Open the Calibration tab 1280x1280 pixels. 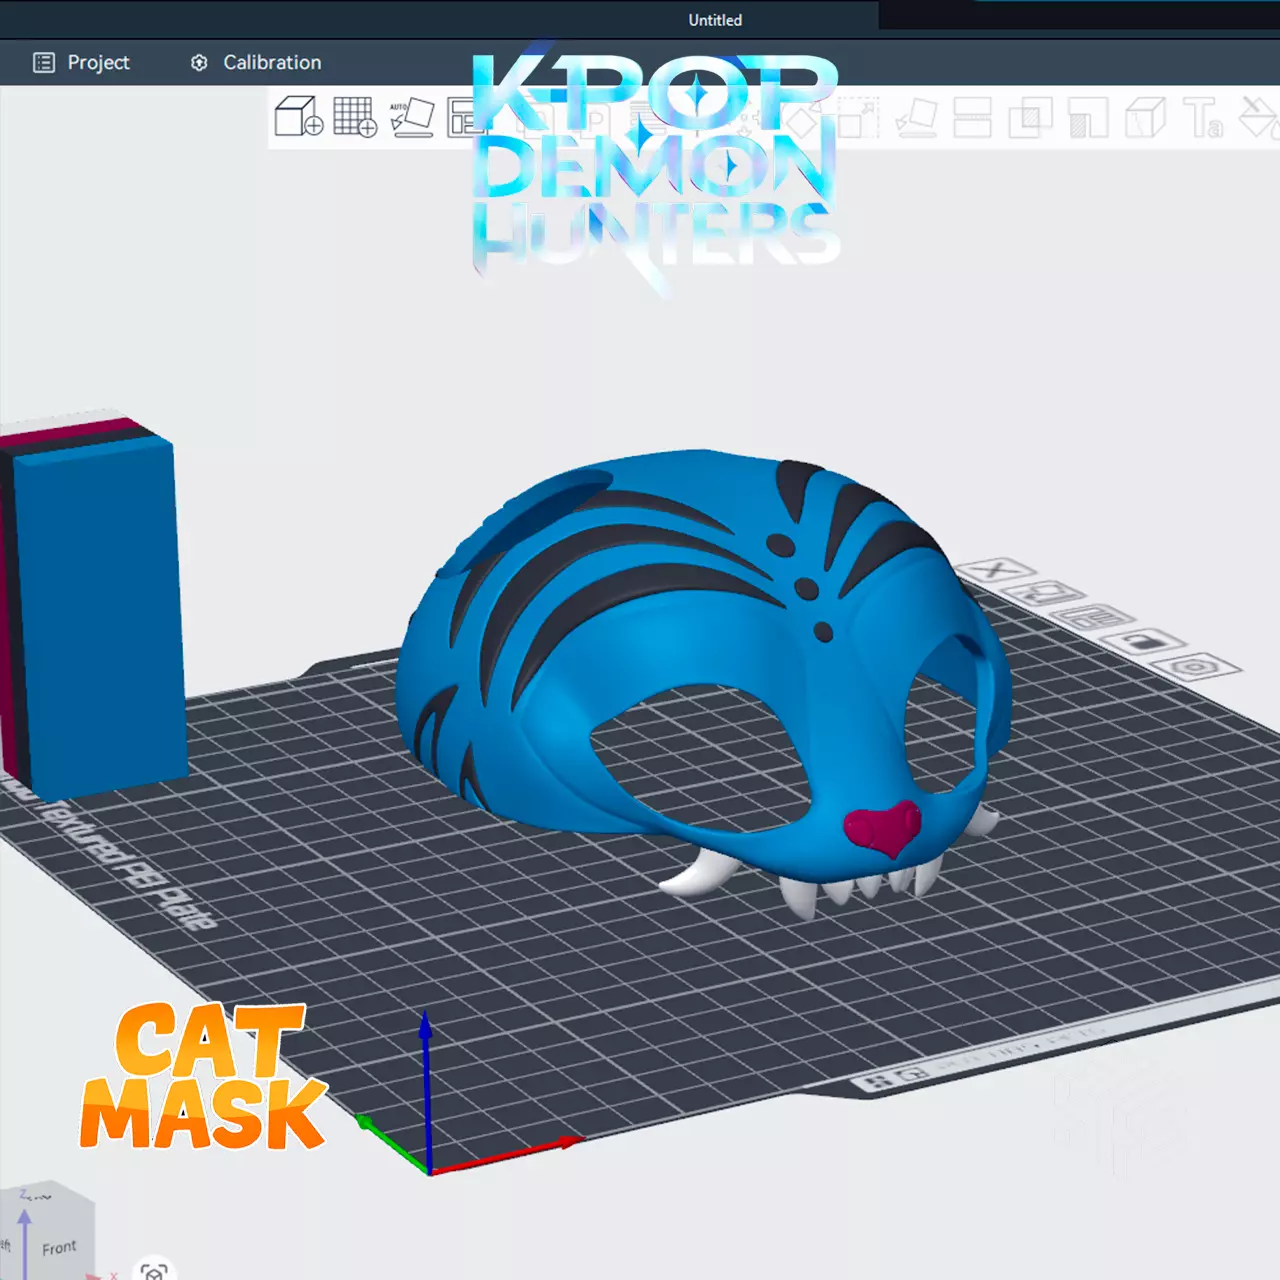(x=255, y=62)
